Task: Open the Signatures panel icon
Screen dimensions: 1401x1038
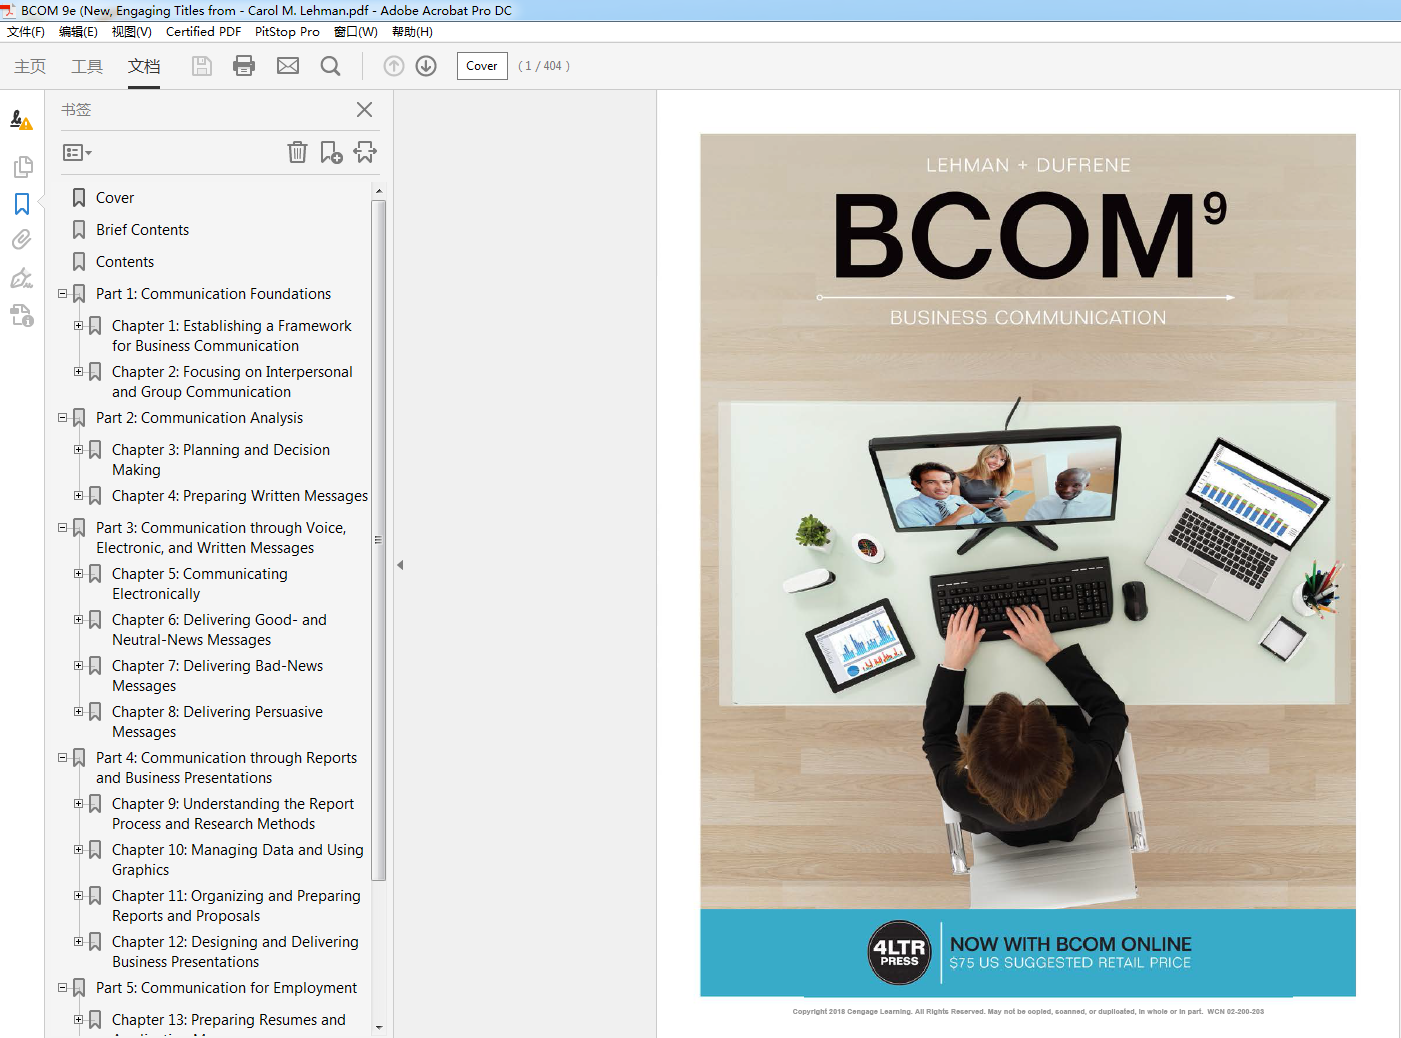Action: click(x=22, y=278)
